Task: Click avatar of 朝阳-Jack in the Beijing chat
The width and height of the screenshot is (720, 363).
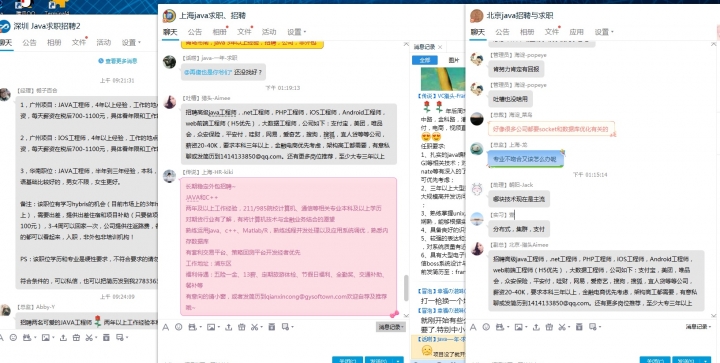Action: tap(477, 189)
